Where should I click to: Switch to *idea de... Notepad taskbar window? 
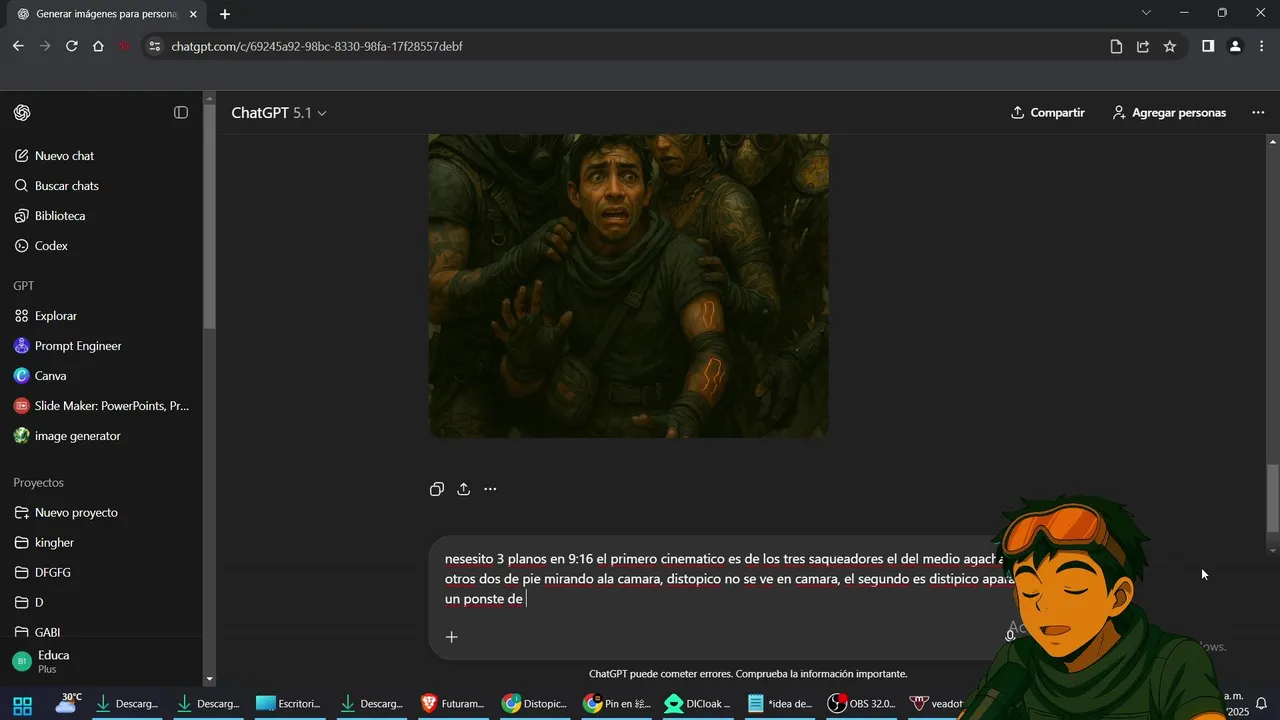(x=781, y=704)
